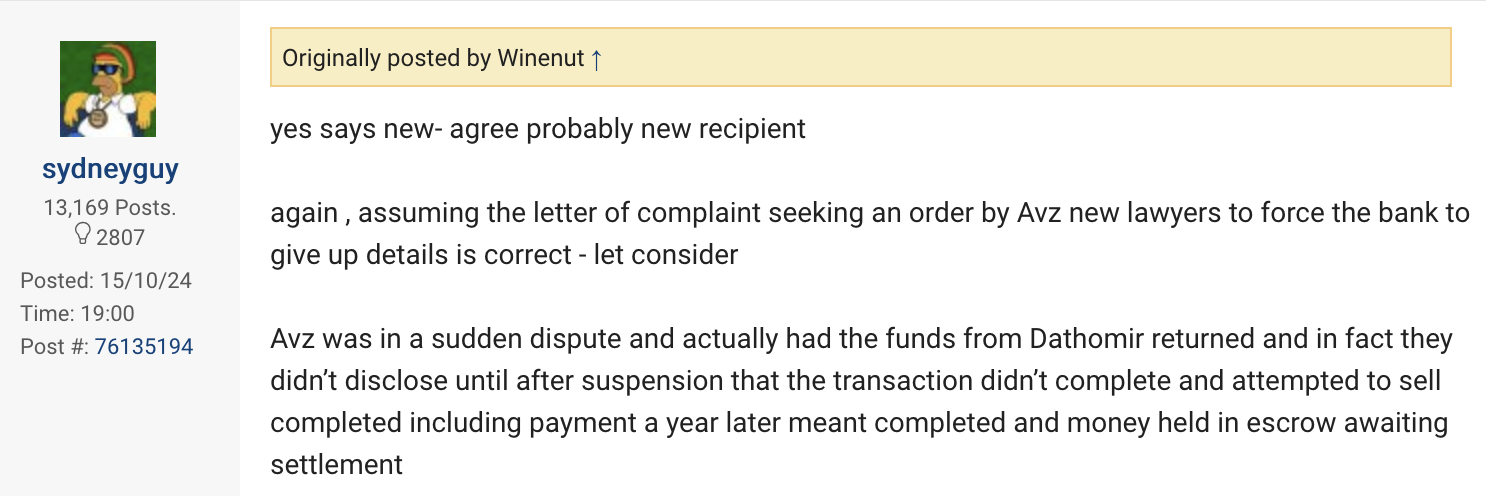Click the word 'Dathomir' in the post

pos(1092,339)
